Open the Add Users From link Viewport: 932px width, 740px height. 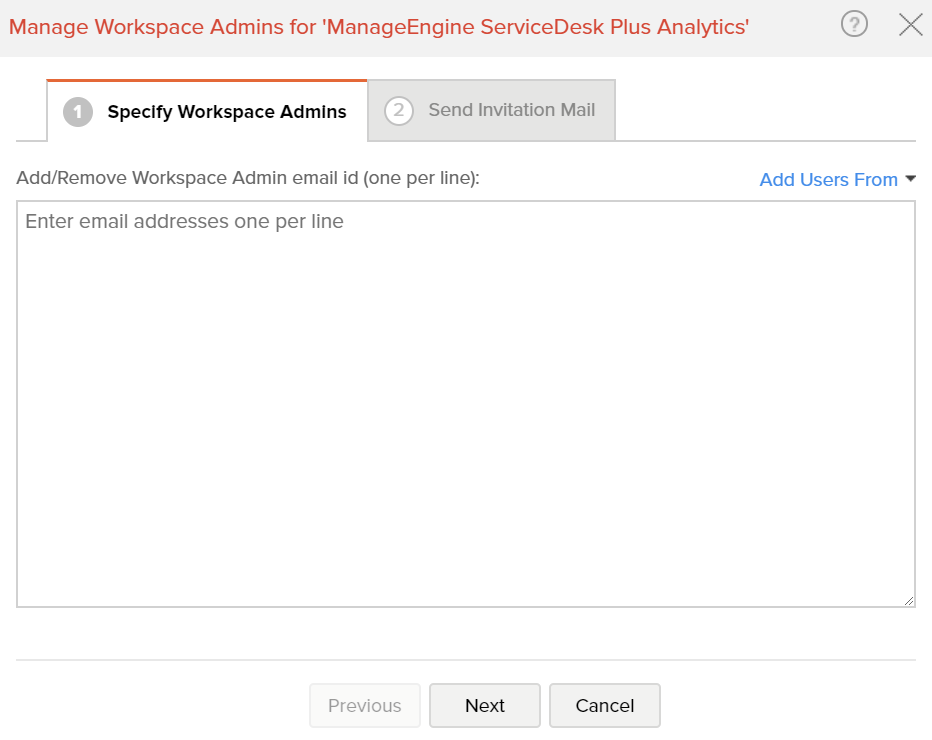click(829, 180)
